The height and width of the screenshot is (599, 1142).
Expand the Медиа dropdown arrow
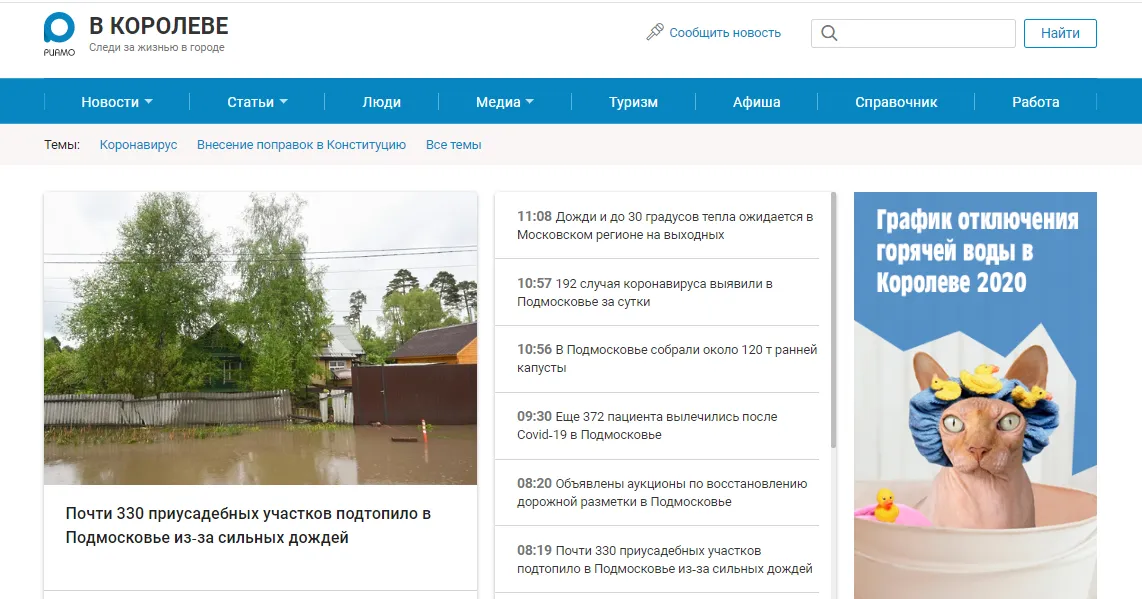[x=529, y=102]
